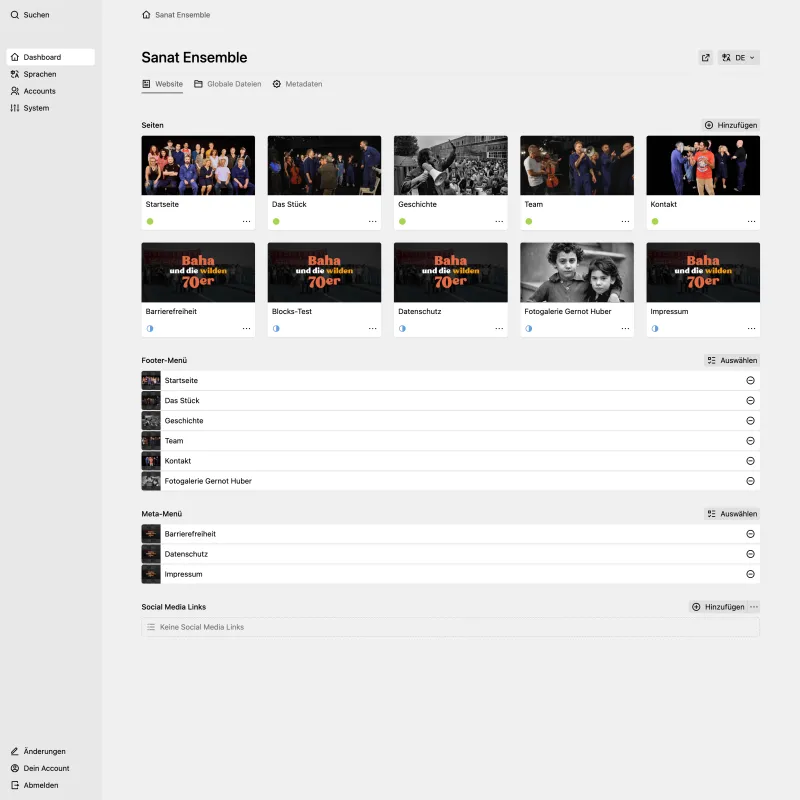The width and height of the screenshot is (800, 800).
Task: Click Hinzufügen to add a new page
Action: (x=732, y=125)
